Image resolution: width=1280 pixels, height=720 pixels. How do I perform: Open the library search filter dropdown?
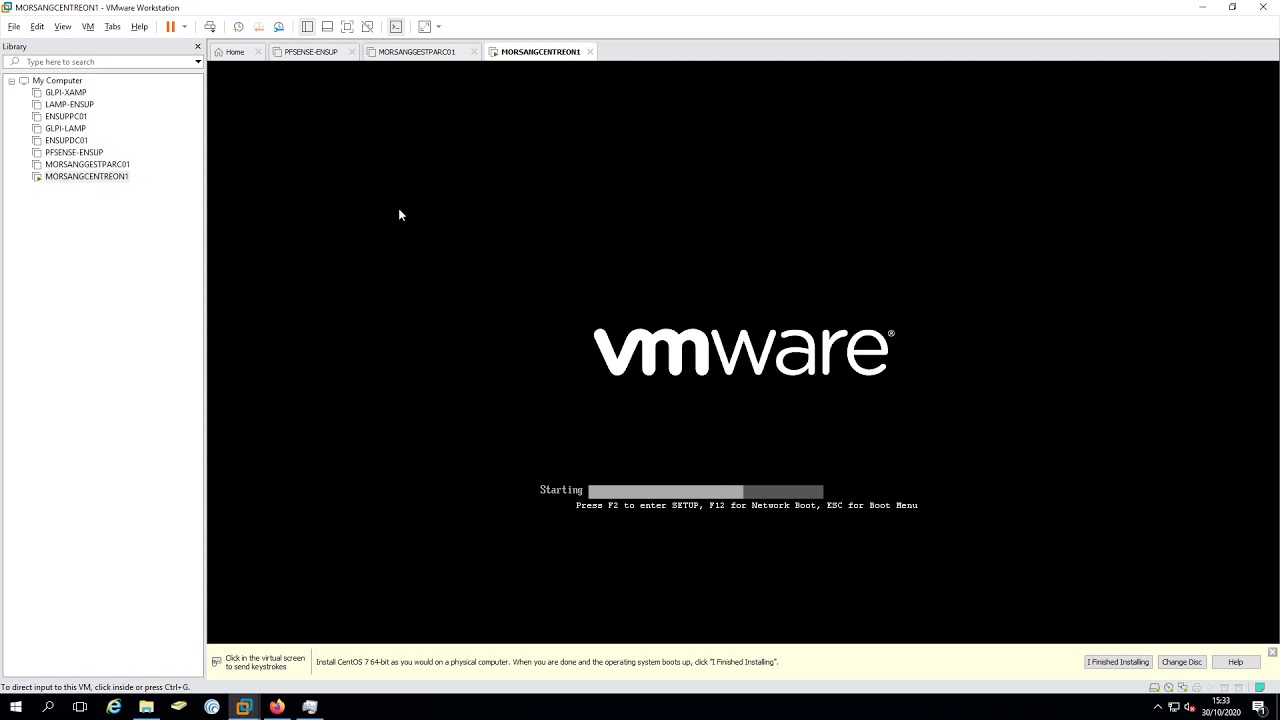pos(198,62)
